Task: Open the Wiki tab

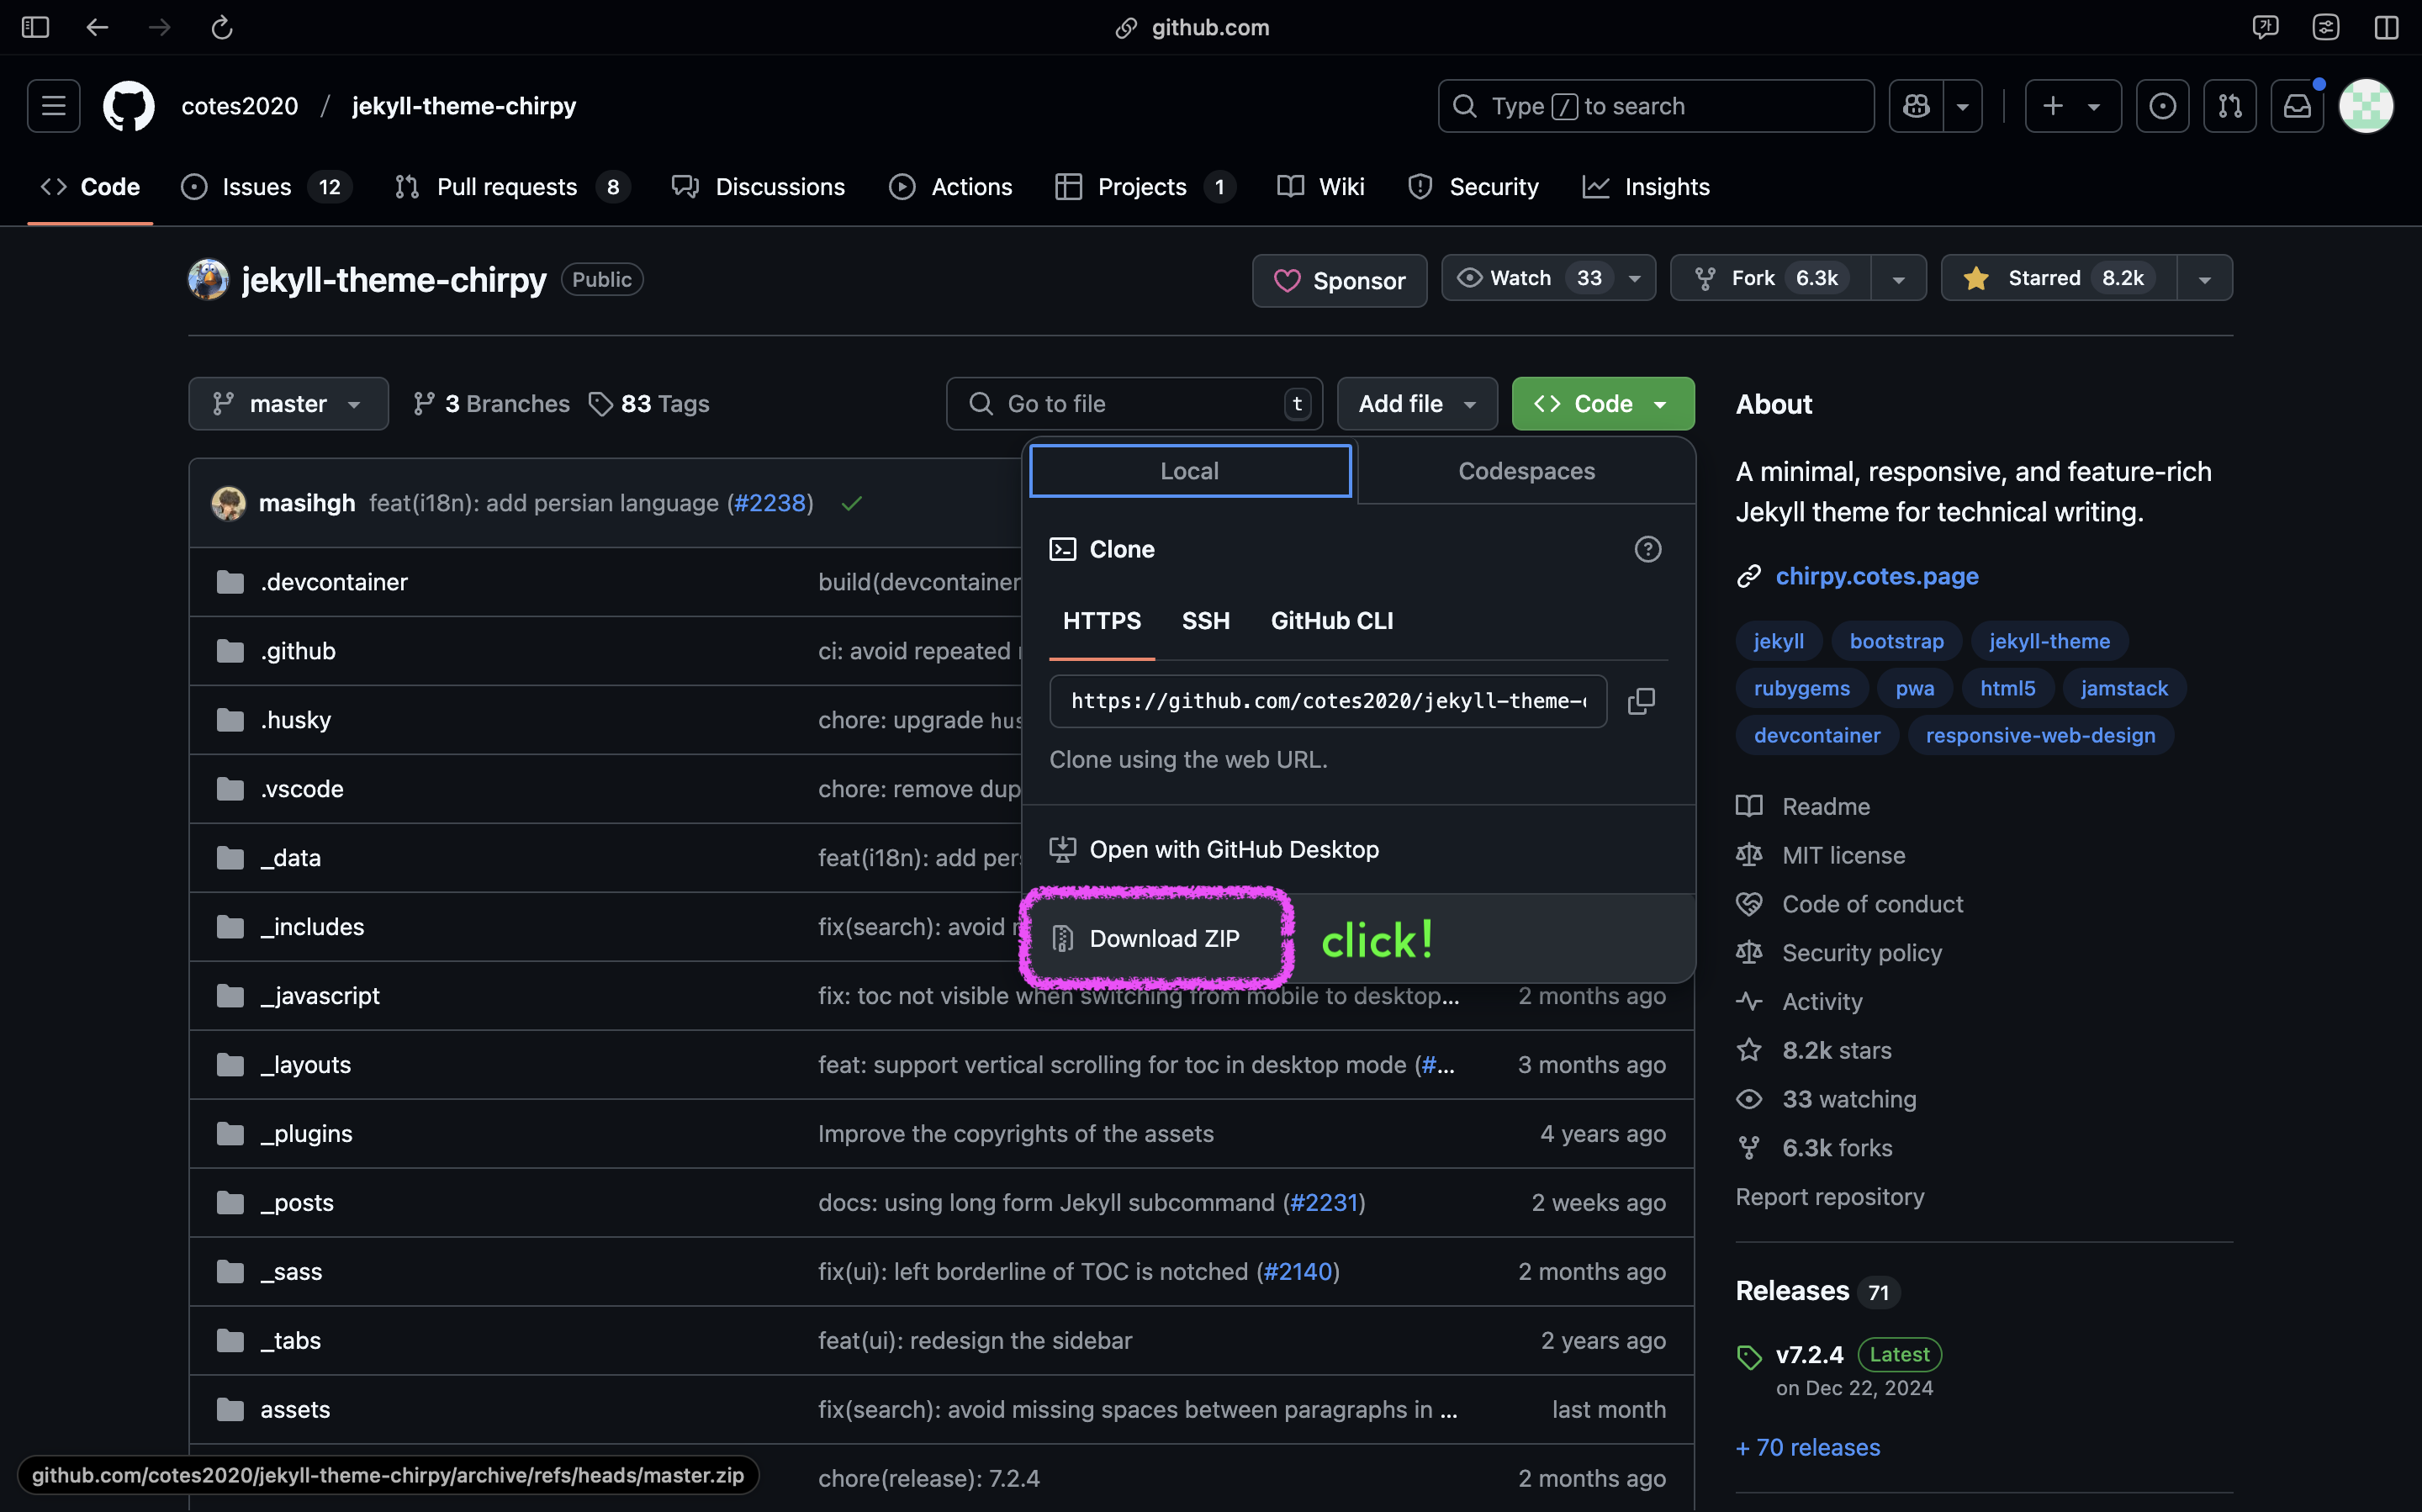Action: [x=1320, y=187]
